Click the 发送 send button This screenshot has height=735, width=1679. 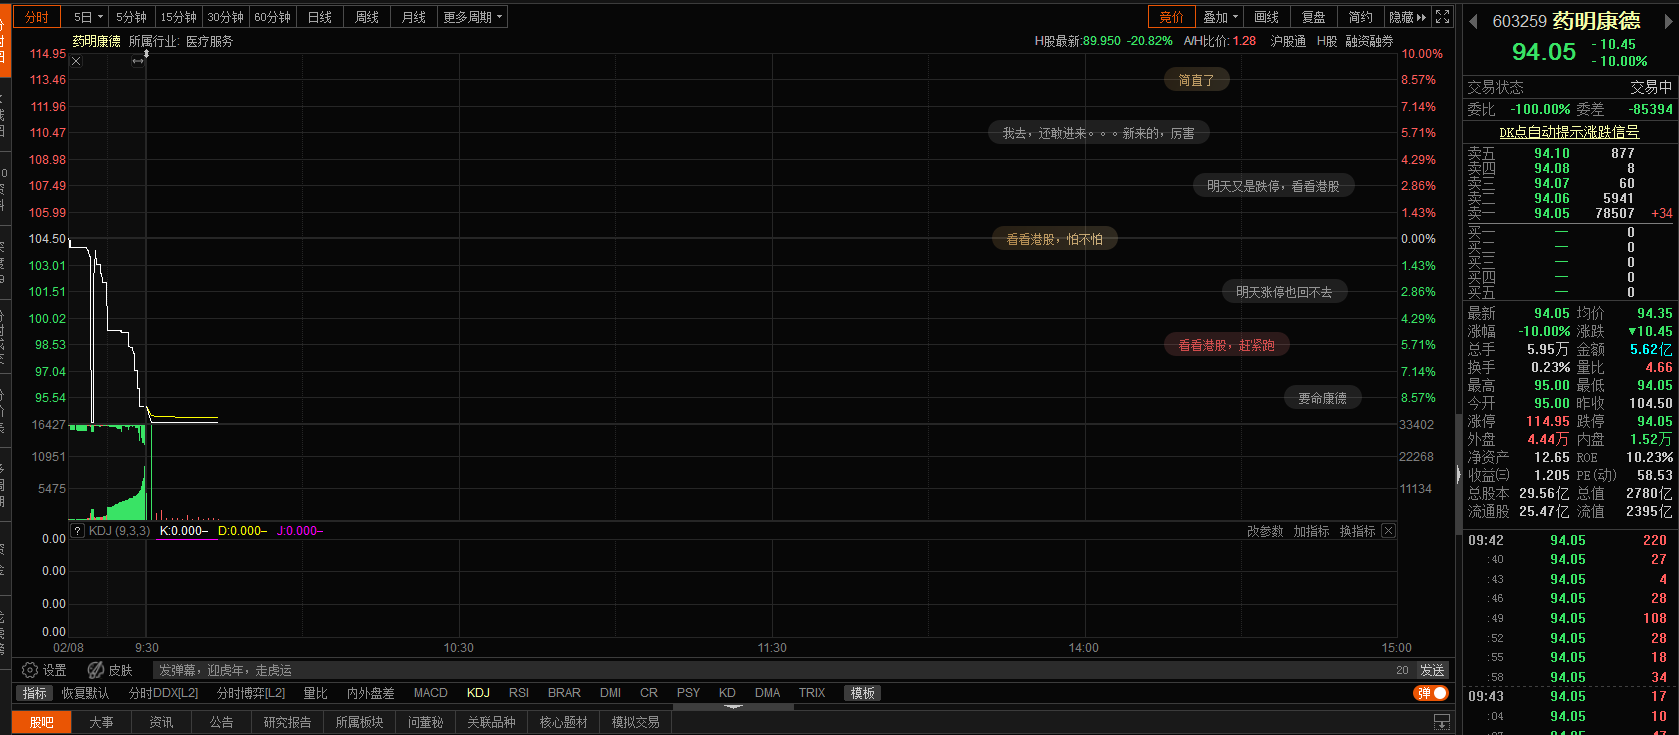(x=1433, y=670)
